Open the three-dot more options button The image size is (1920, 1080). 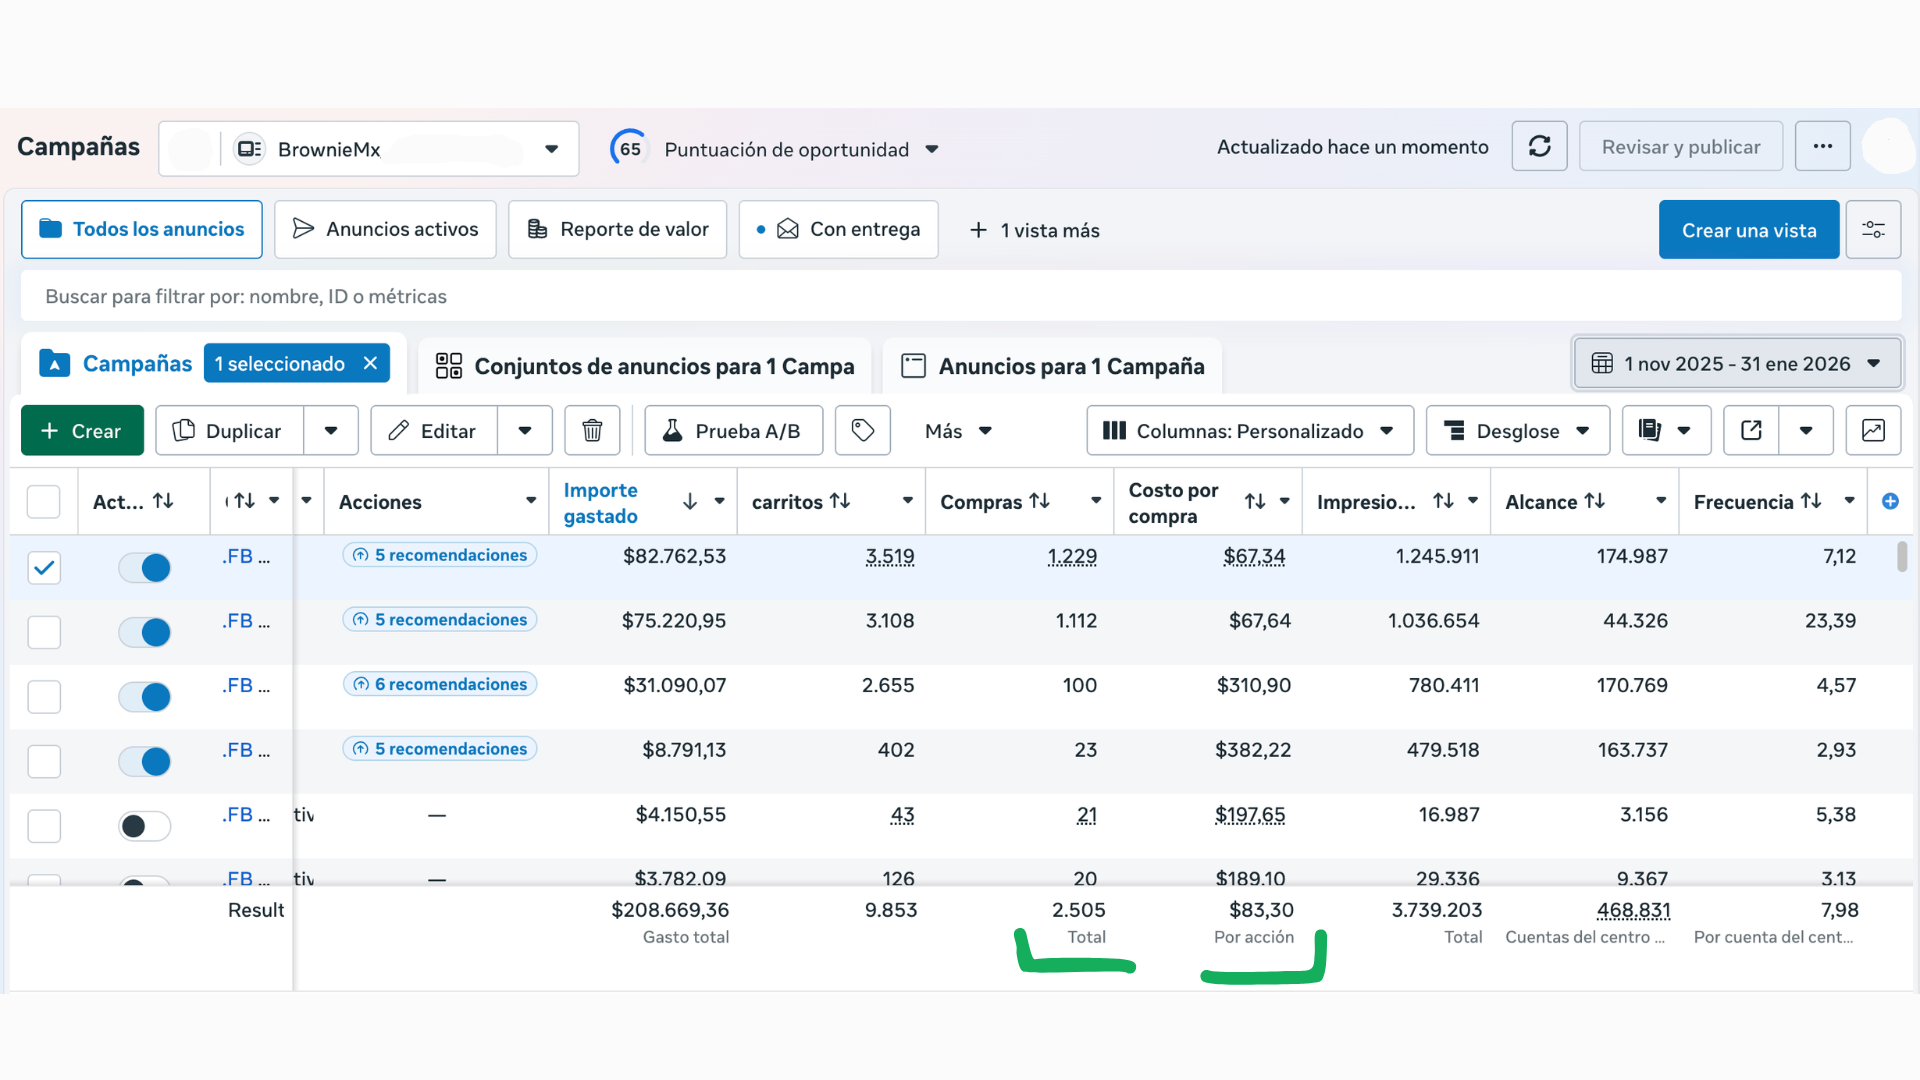[x=1822, y=147]
